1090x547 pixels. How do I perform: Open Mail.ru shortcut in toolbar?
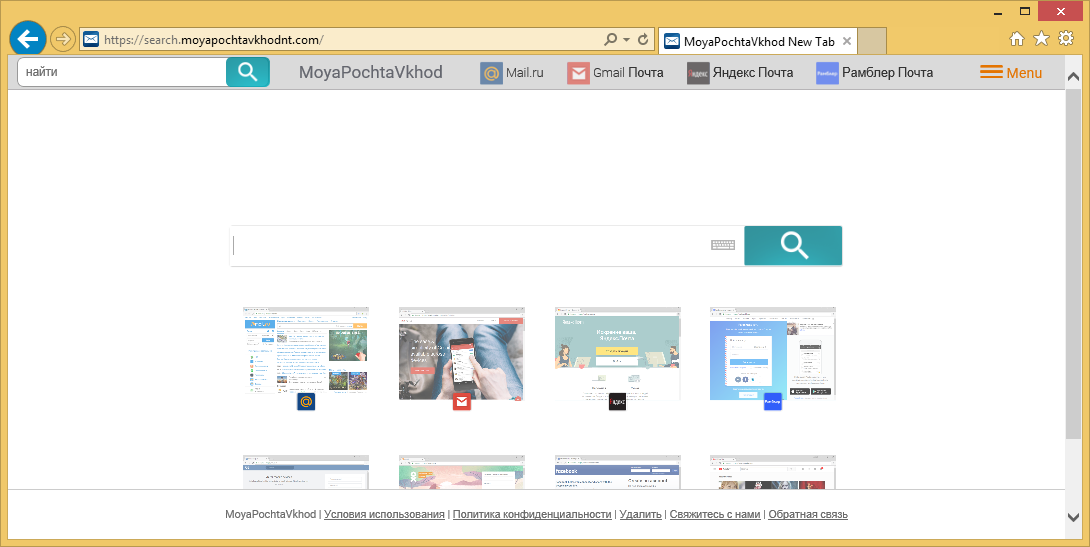(512, 73)
